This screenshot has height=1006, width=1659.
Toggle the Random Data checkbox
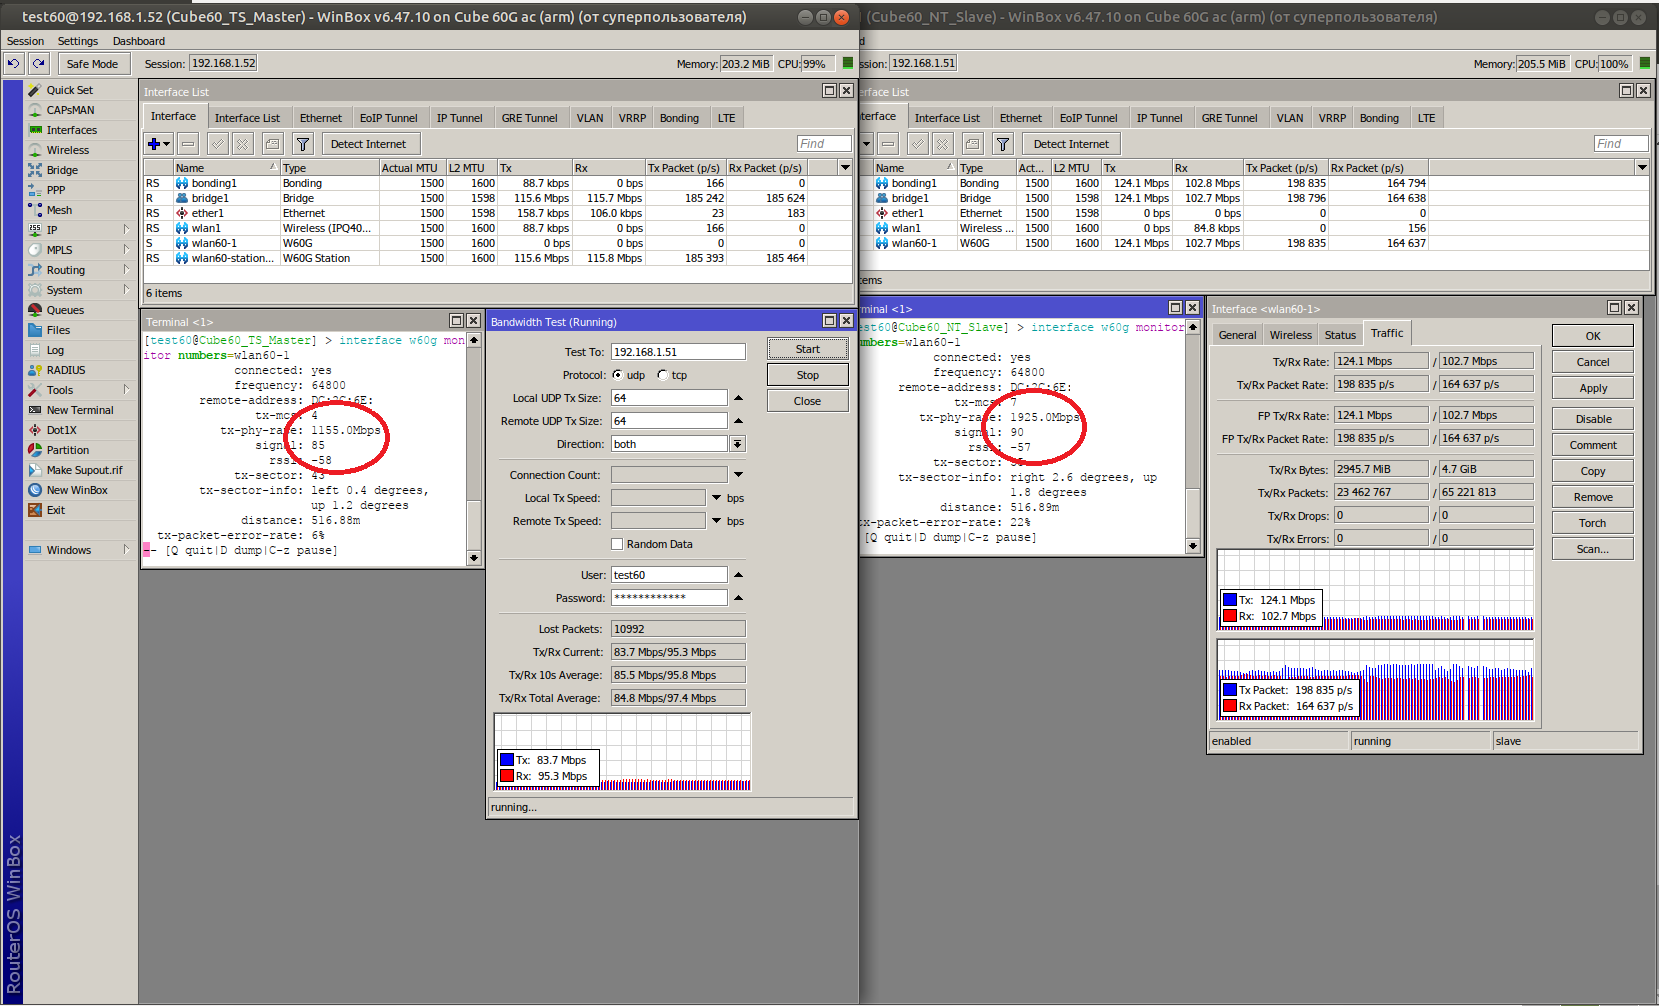617,544
